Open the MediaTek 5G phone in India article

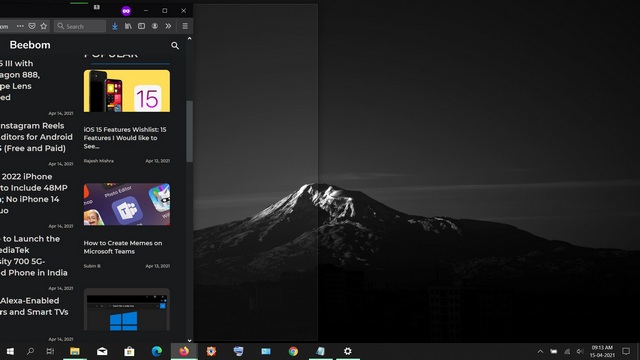(34, 256)
